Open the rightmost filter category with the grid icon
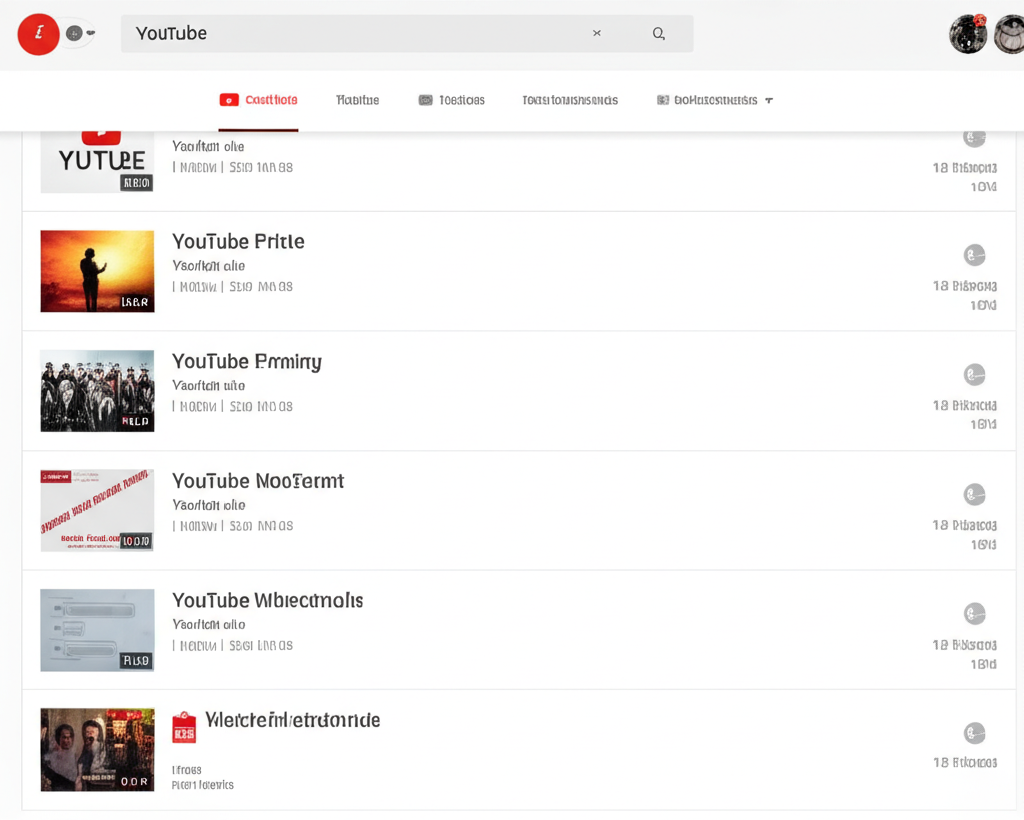Viewport: 1024px width, 820px height. point(714,100)
